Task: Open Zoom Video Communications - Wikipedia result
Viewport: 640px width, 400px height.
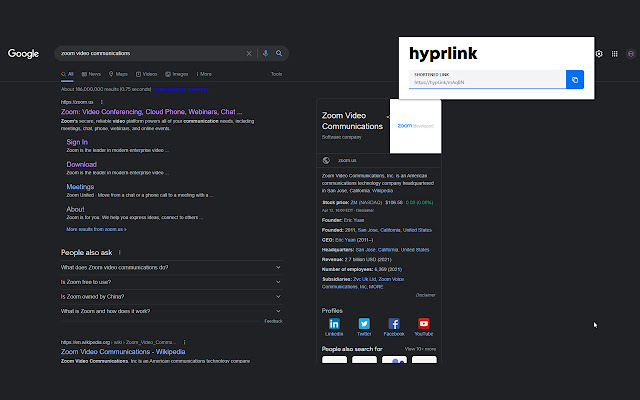Action: coord(123,352)
